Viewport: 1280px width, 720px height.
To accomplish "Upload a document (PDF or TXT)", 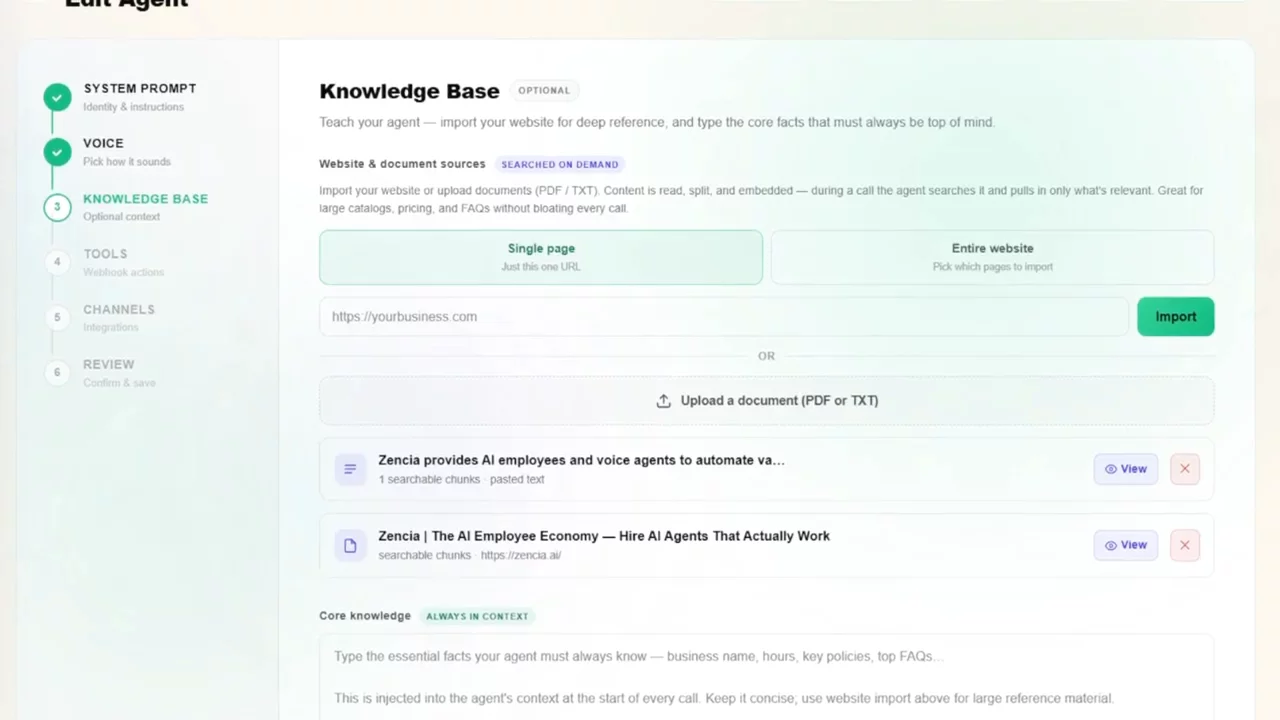I will click(767, 400).
